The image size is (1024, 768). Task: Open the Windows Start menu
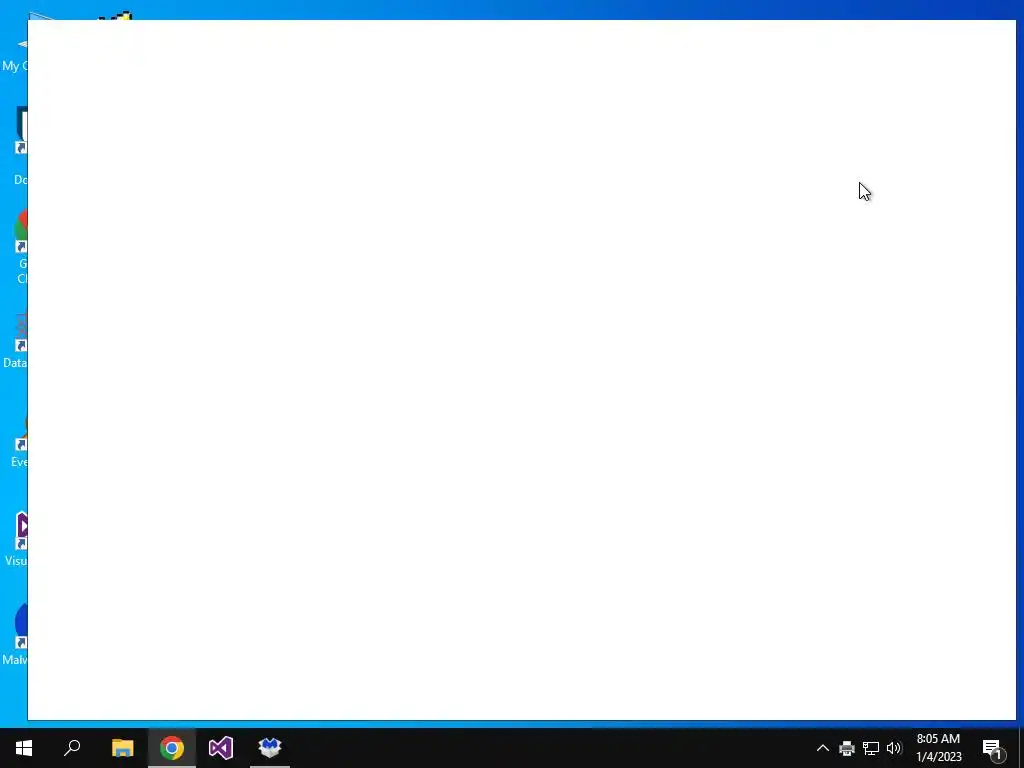pos(24,748)
